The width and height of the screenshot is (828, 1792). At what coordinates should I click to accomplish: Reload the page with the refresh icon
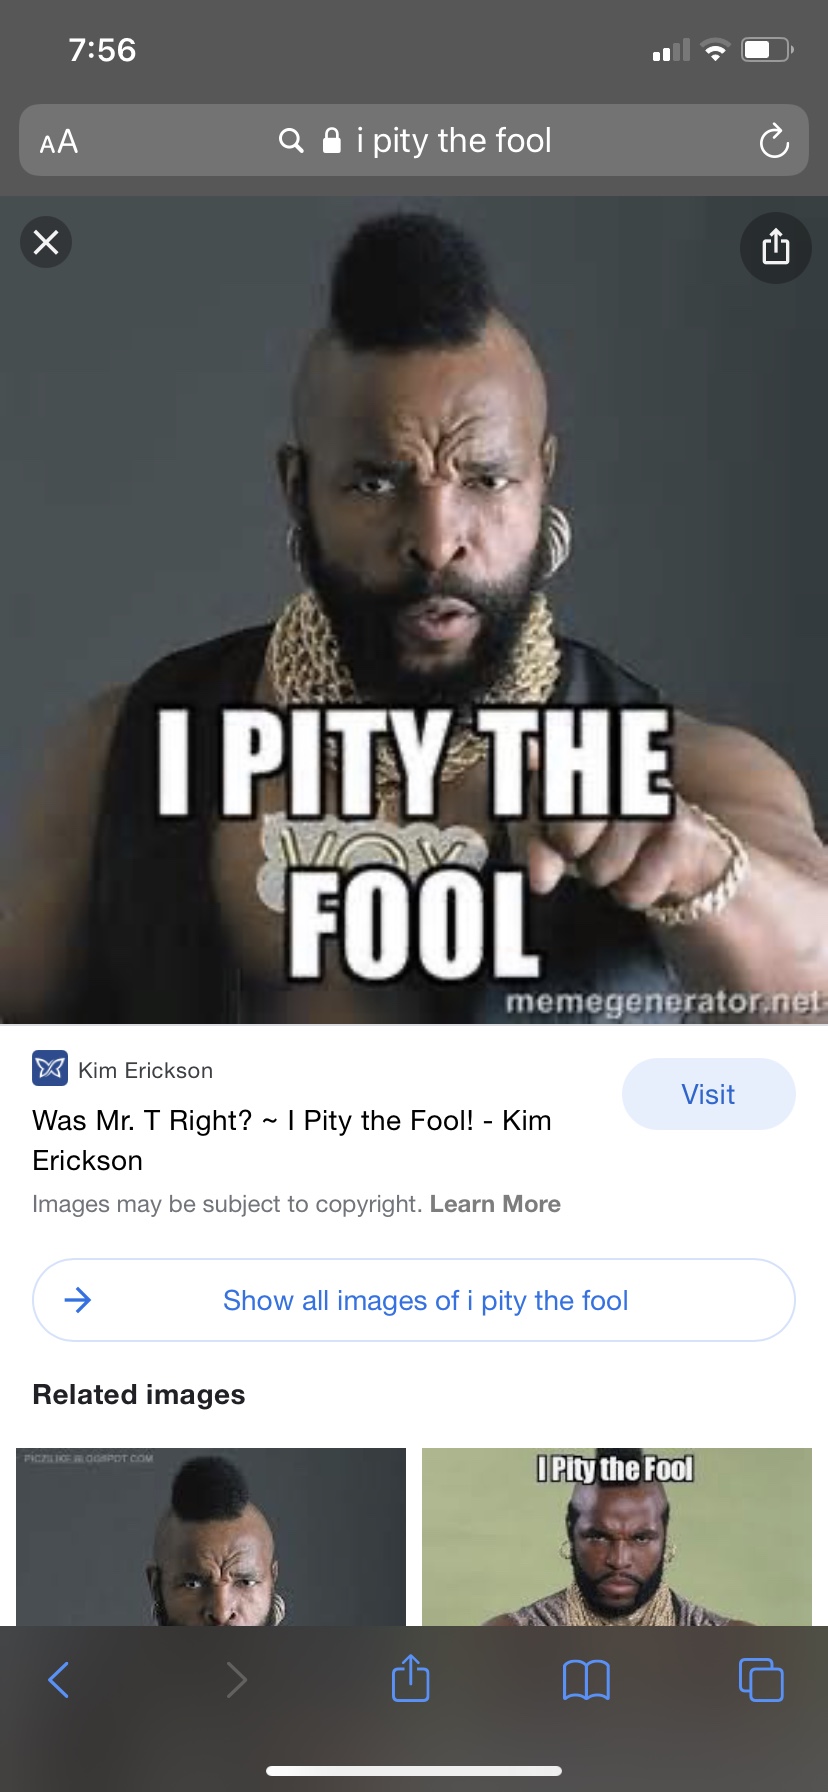(x=774, y=141)
